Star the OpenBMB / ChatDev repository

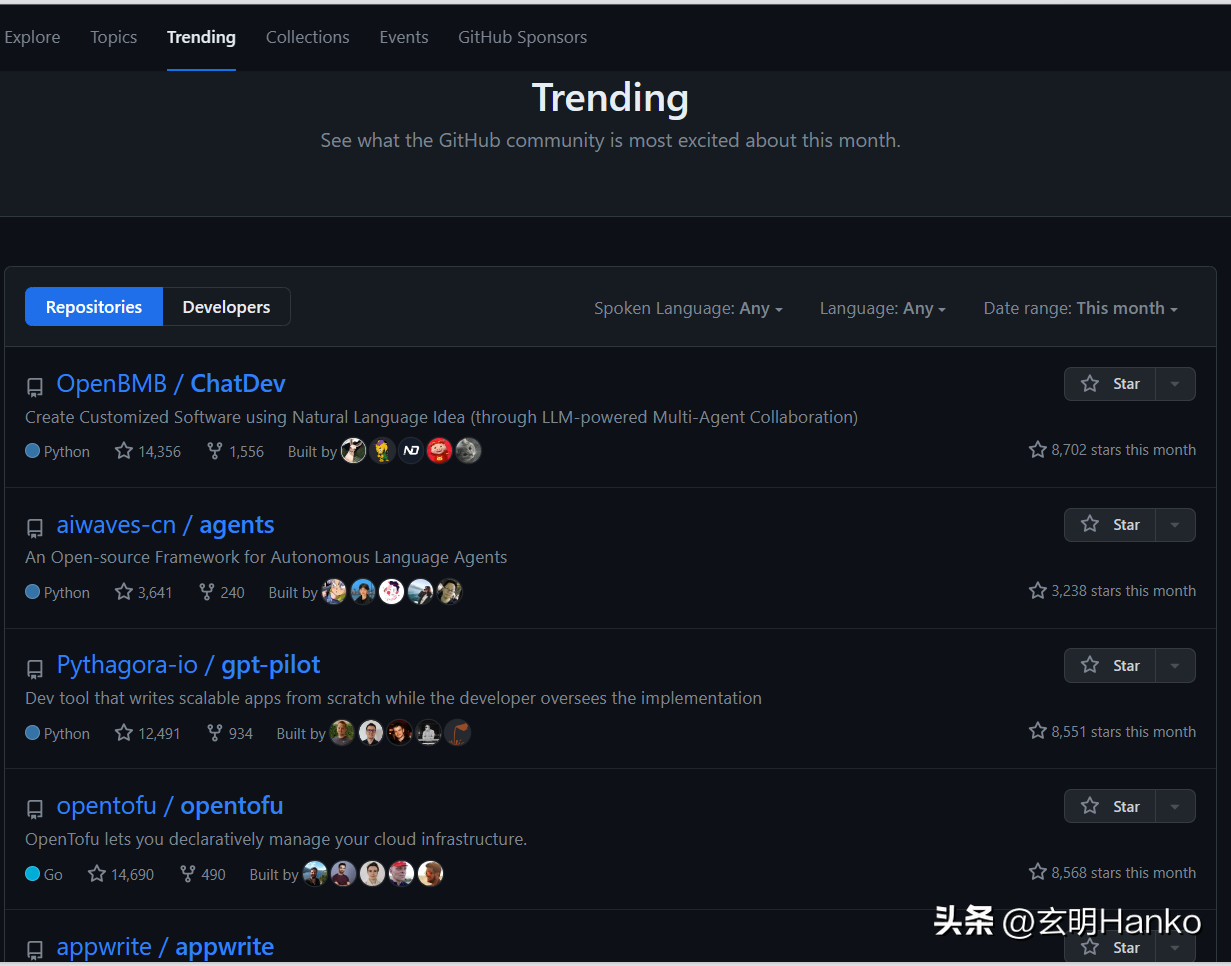coord(1110,384)
